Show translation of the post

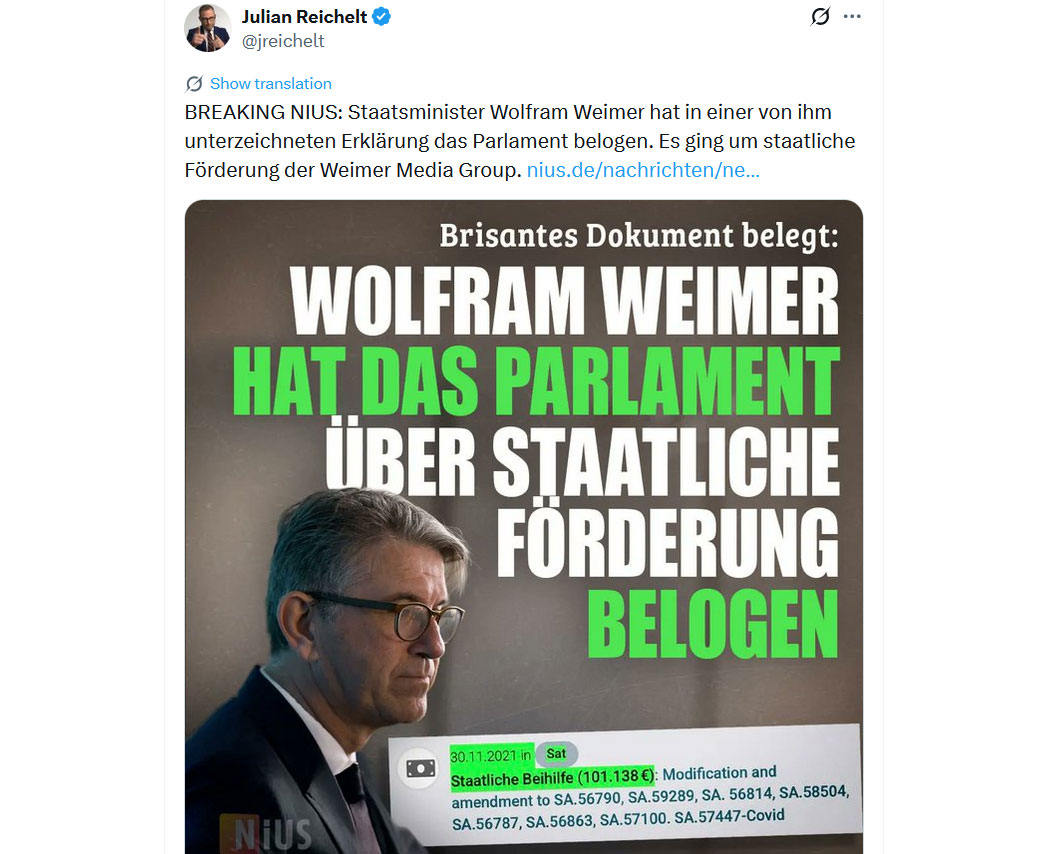click(271, 84)
